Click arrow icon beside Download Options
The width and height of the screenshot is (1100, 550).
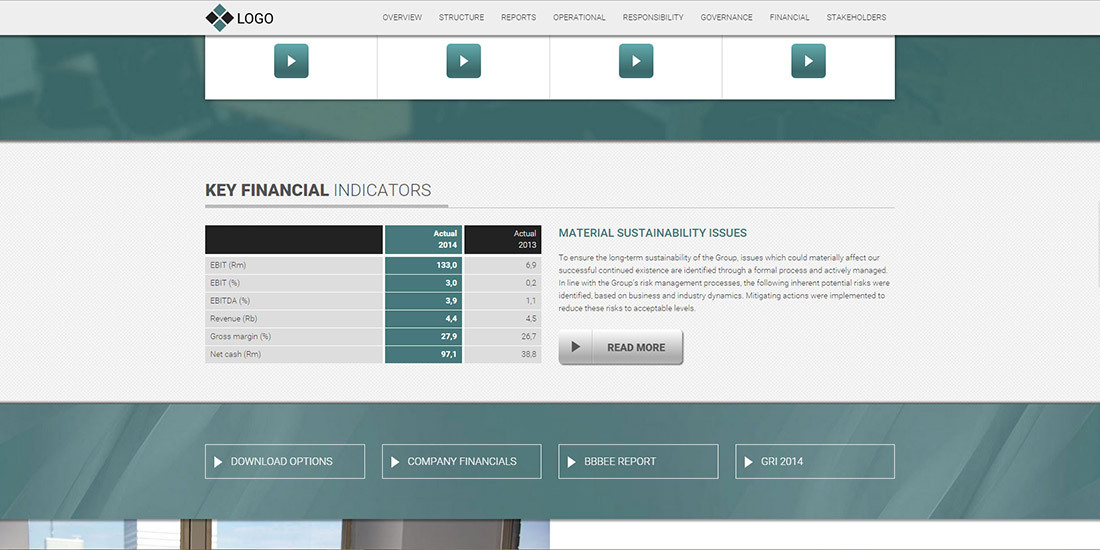click(x=218, y=462)
